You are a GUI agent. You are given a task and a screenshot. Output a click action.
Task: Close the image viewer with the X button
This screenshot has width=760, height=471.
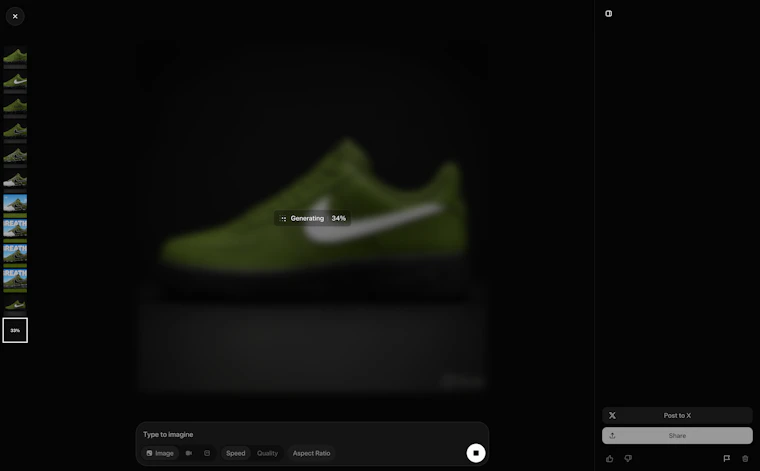(15, 16)
